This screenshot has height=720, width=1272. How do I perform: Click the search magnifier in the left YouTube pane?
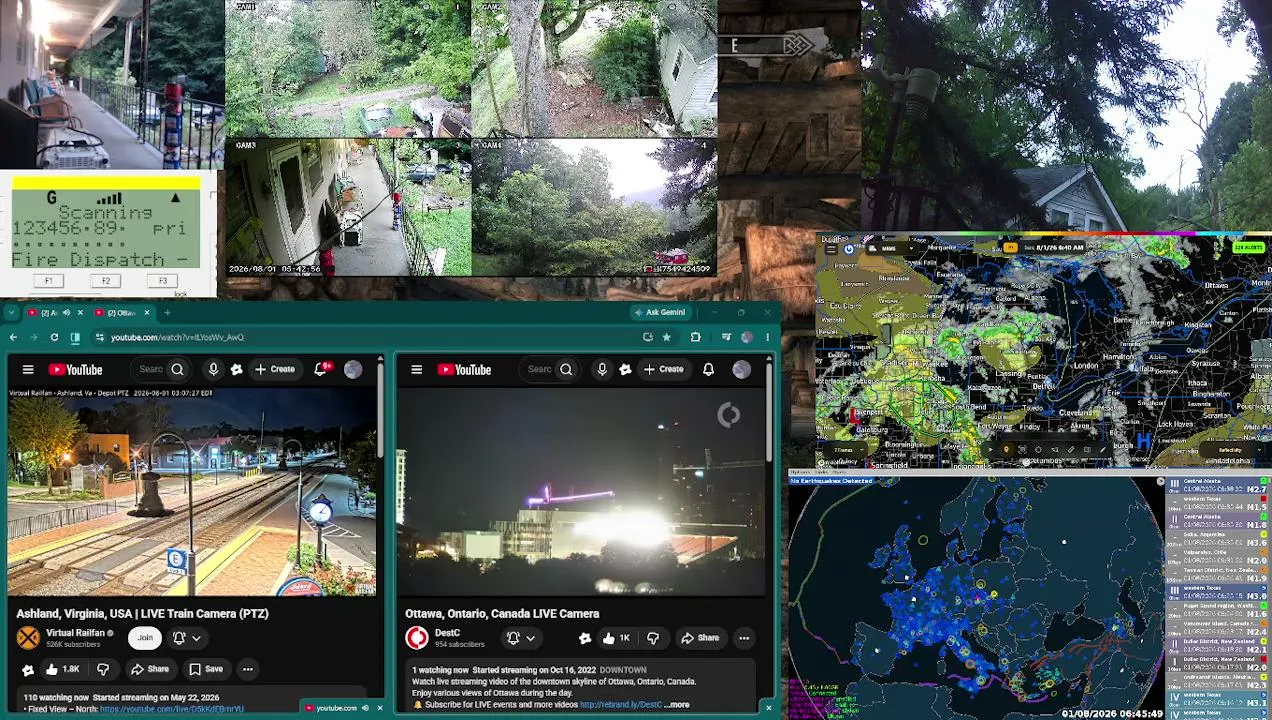177,370
